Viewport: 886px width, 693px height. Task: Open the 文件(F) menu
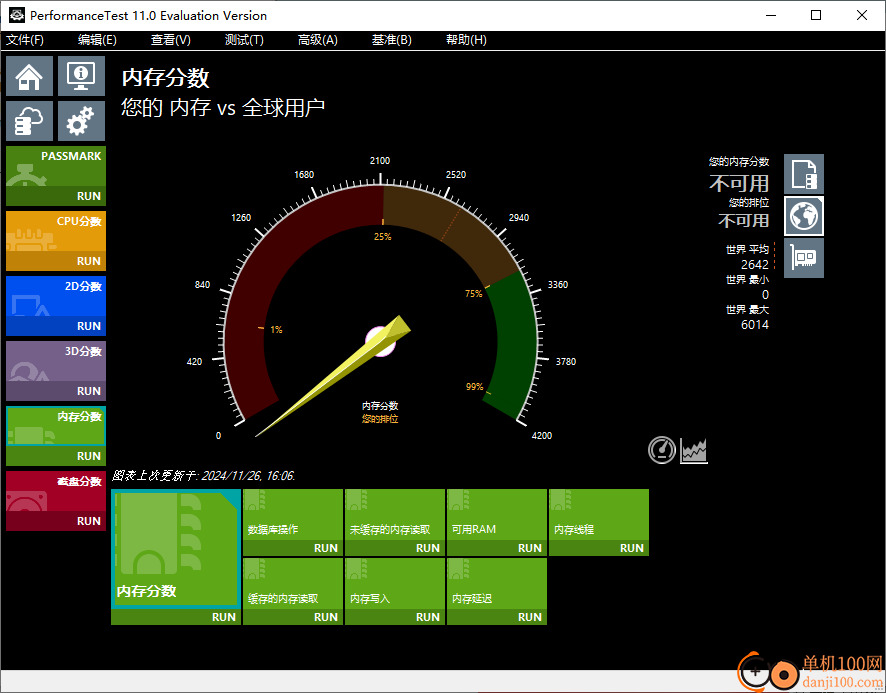point(25,40)
